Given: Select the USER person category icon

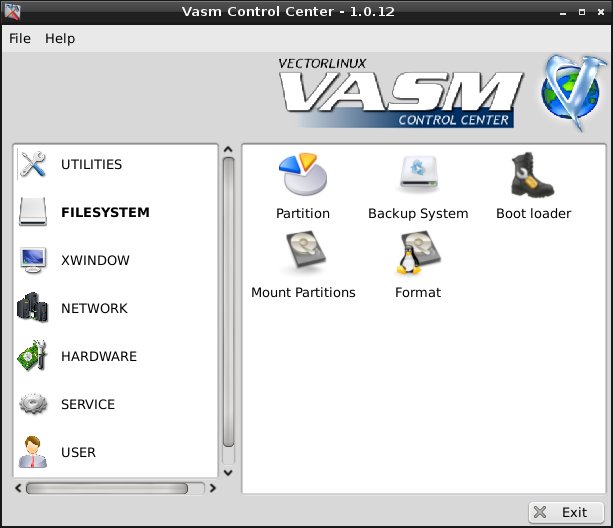Looking at the screenshot, I should (33, 452).
